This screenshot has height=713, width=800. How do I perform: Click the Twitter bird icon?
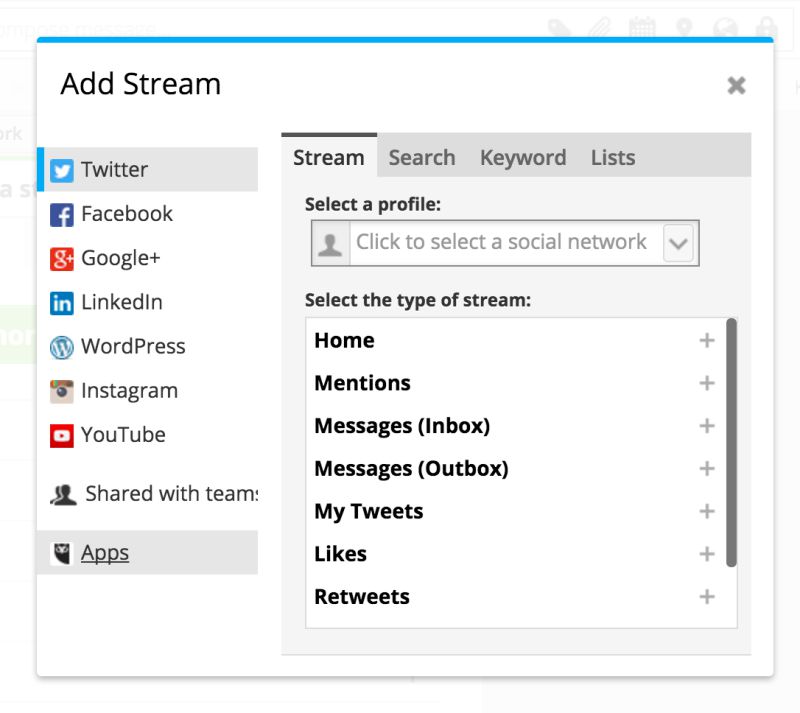[62, 170]
